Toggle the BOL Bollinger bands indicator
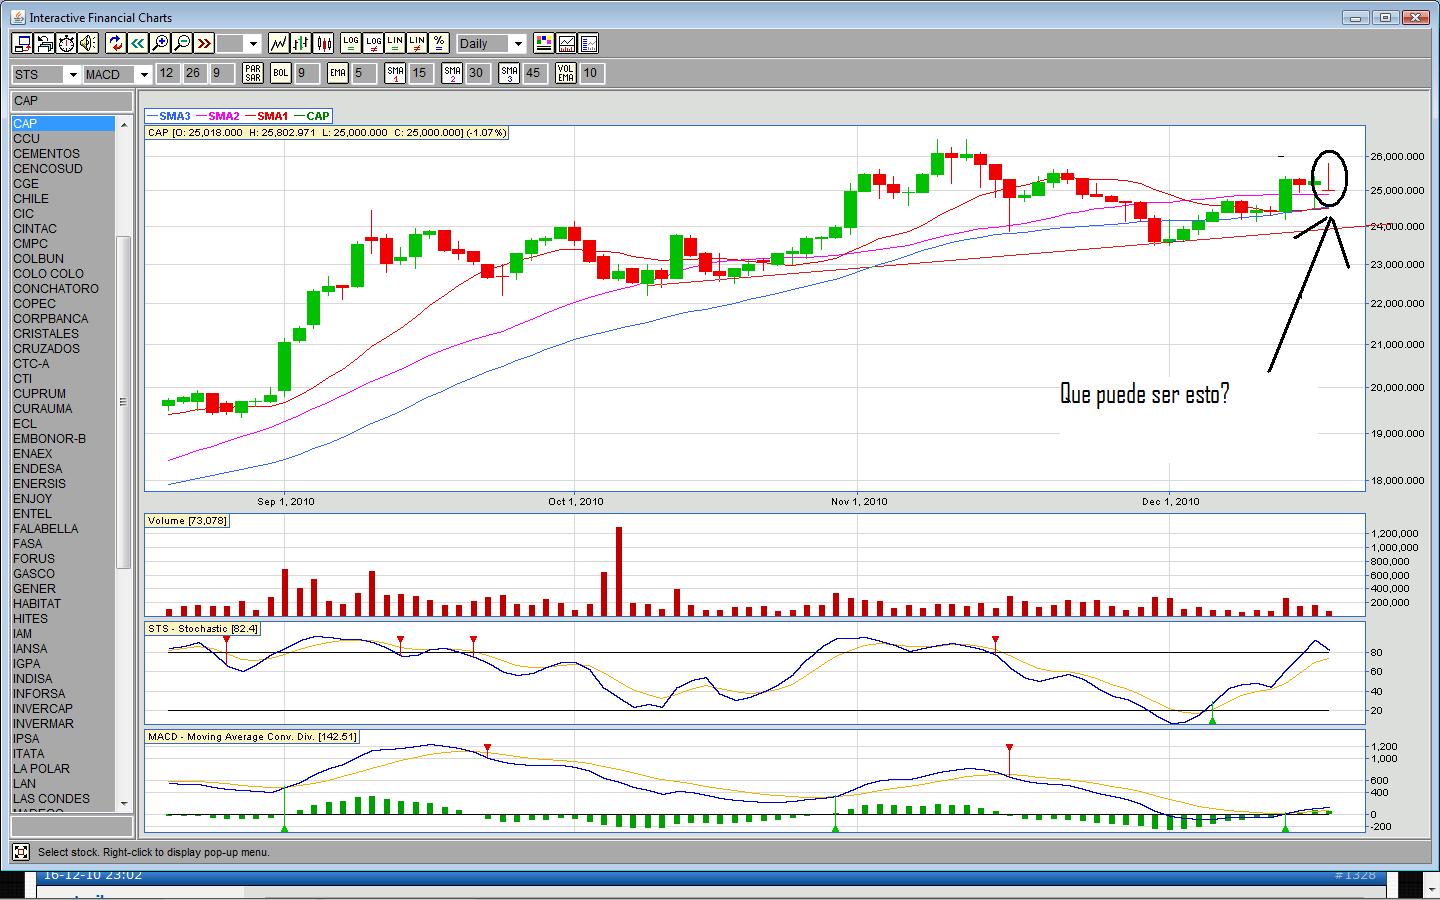Screen dimensions: 1440x900 281,73
